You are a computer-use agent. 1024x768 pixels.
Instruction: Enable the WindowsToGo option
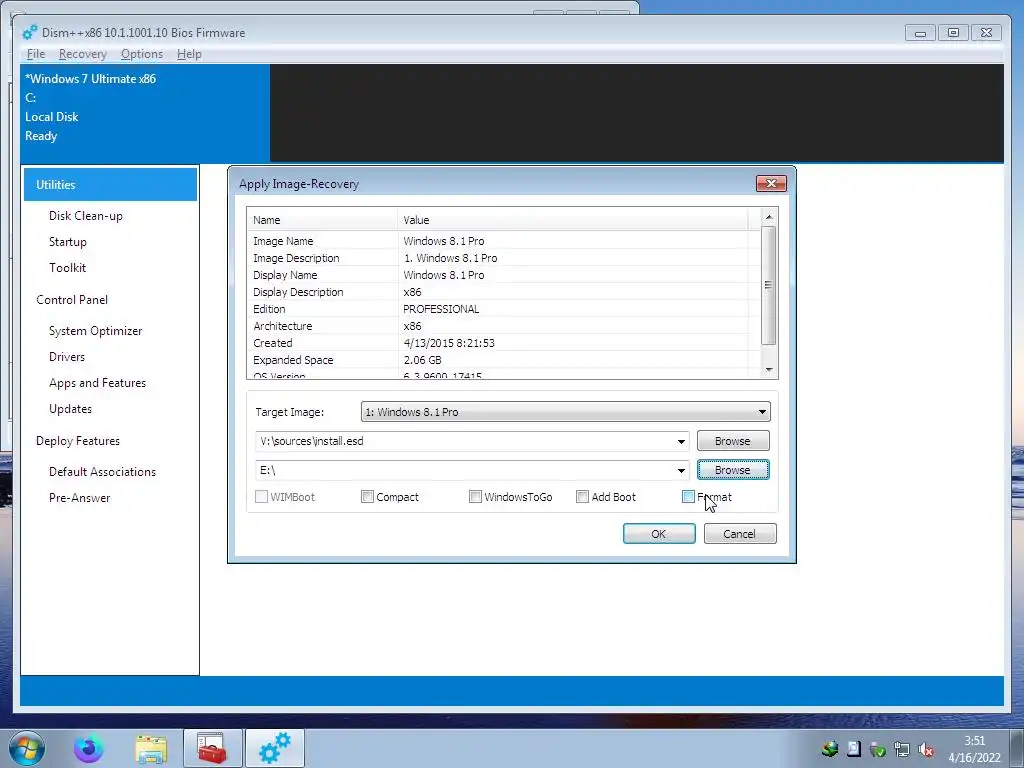[475, 497]
